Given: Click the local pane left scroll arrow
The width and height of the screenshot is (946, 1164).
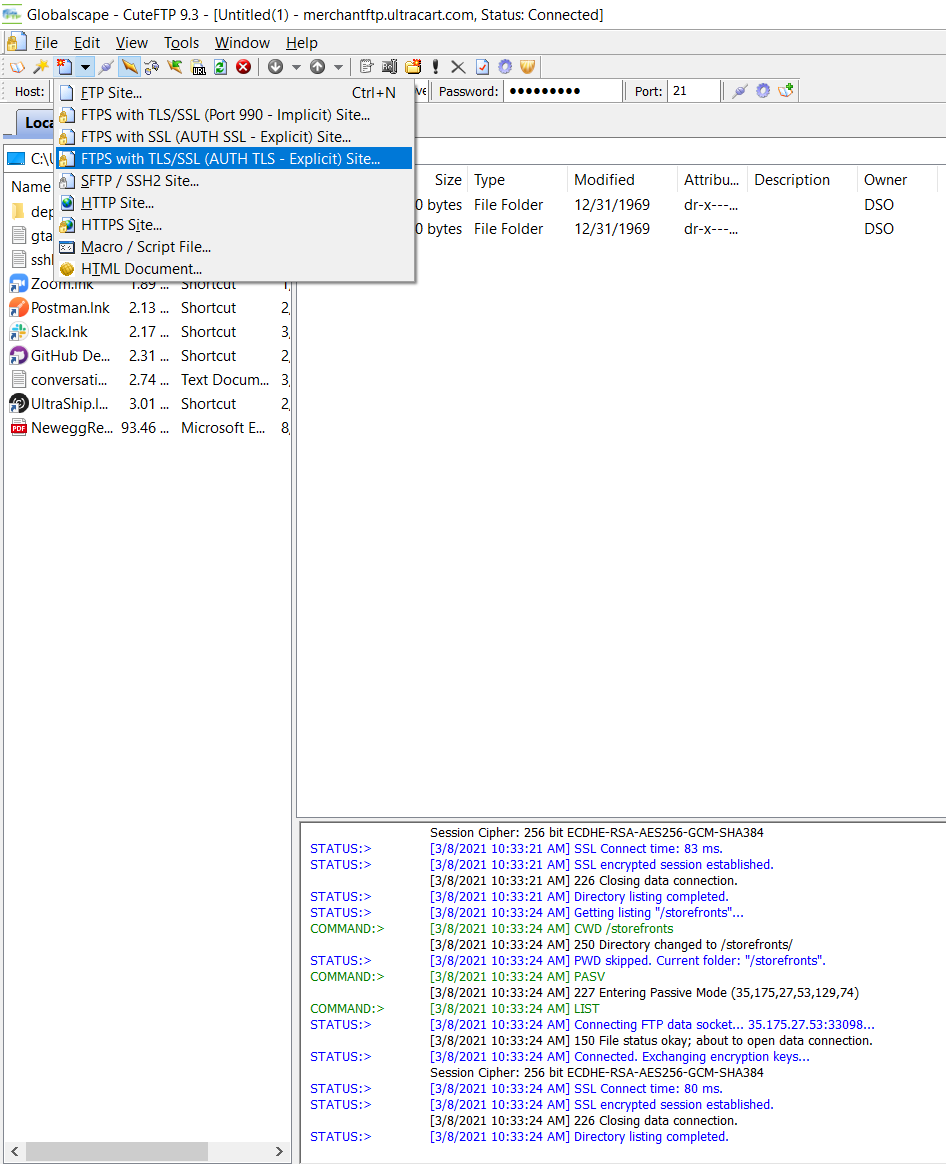Looking at the screenshot, I should [14, 1151].
